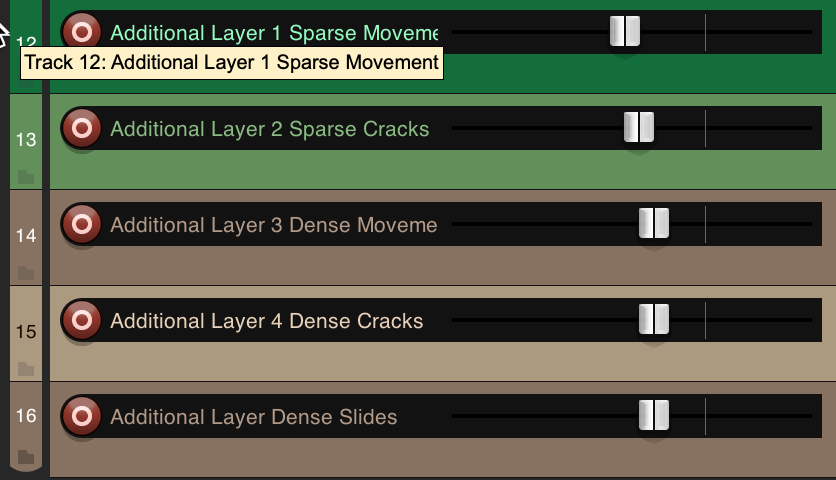Select track number 14 in the track panel
Image resolution: width=836 pixels, height=480 pixels.
tap(26, 236)
